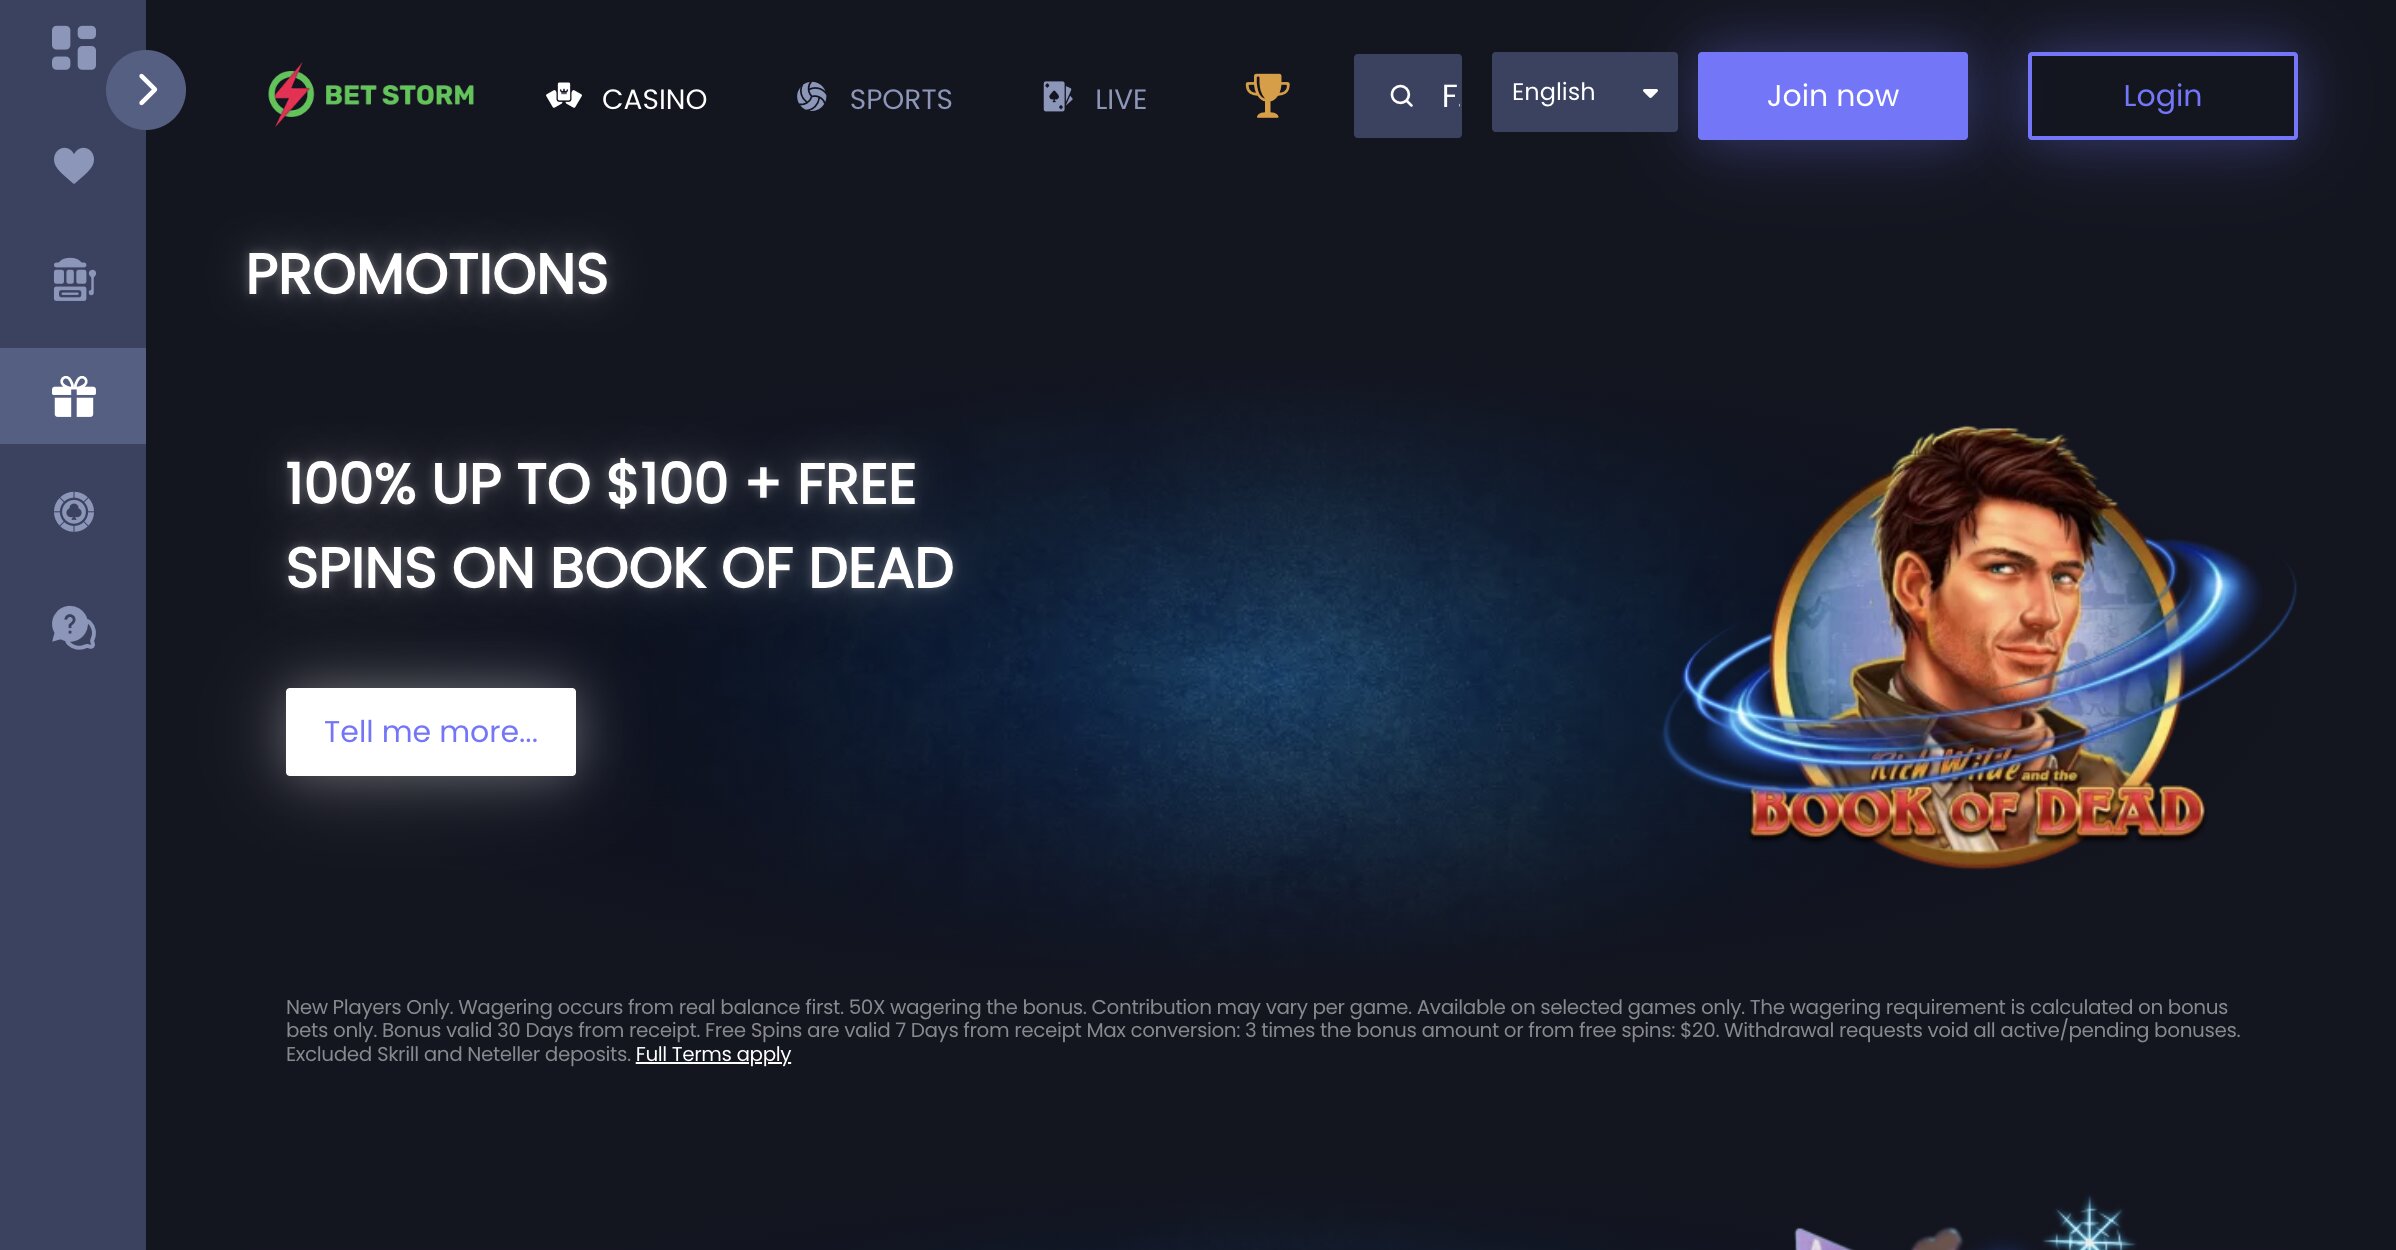The width and height of the screenshot is (2396, 1250).
Task: Select Tell me more button
Action: [x=431, y=732]
